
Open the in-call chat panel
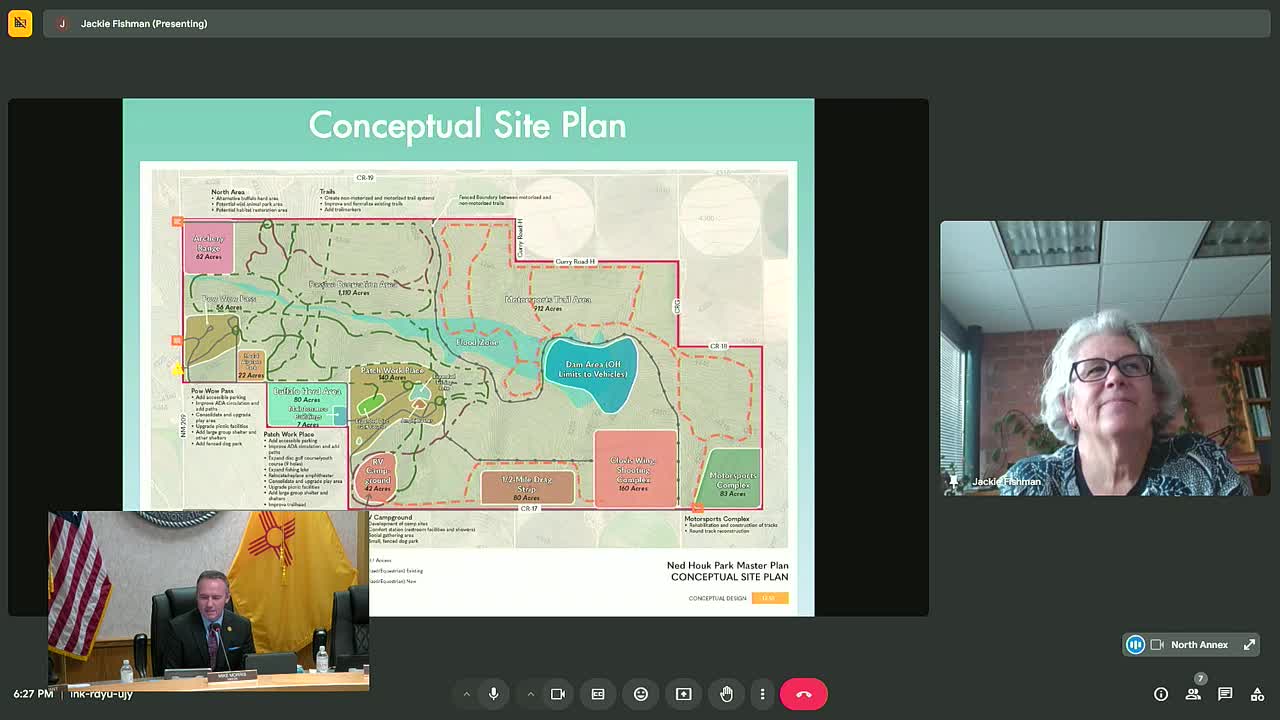tap(1224, 693)
